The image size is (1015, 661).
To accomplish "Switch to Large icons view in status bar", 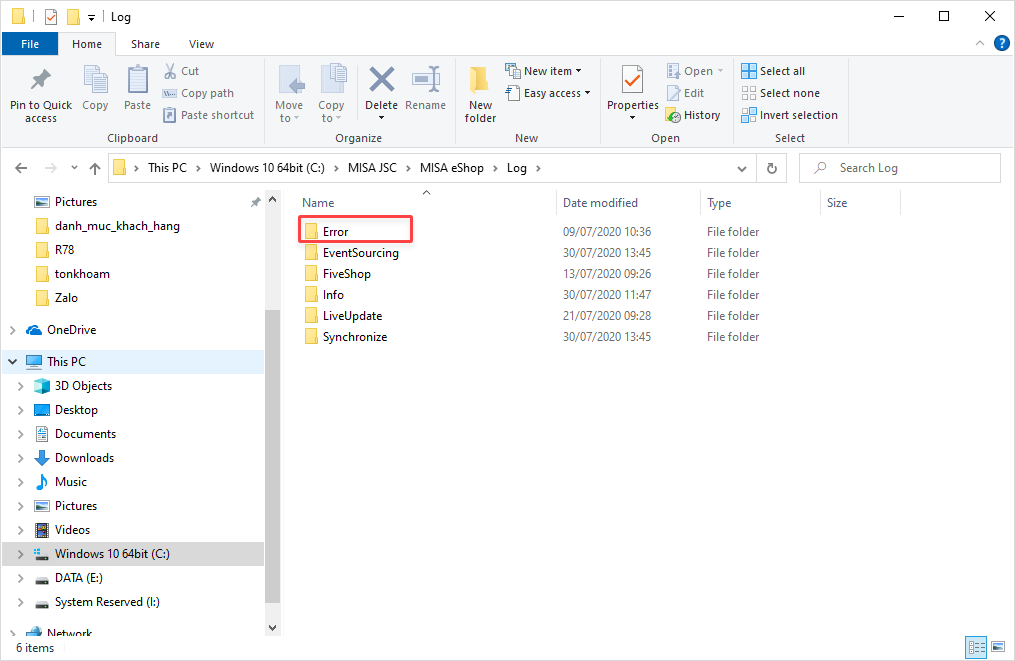I will 998,647.
